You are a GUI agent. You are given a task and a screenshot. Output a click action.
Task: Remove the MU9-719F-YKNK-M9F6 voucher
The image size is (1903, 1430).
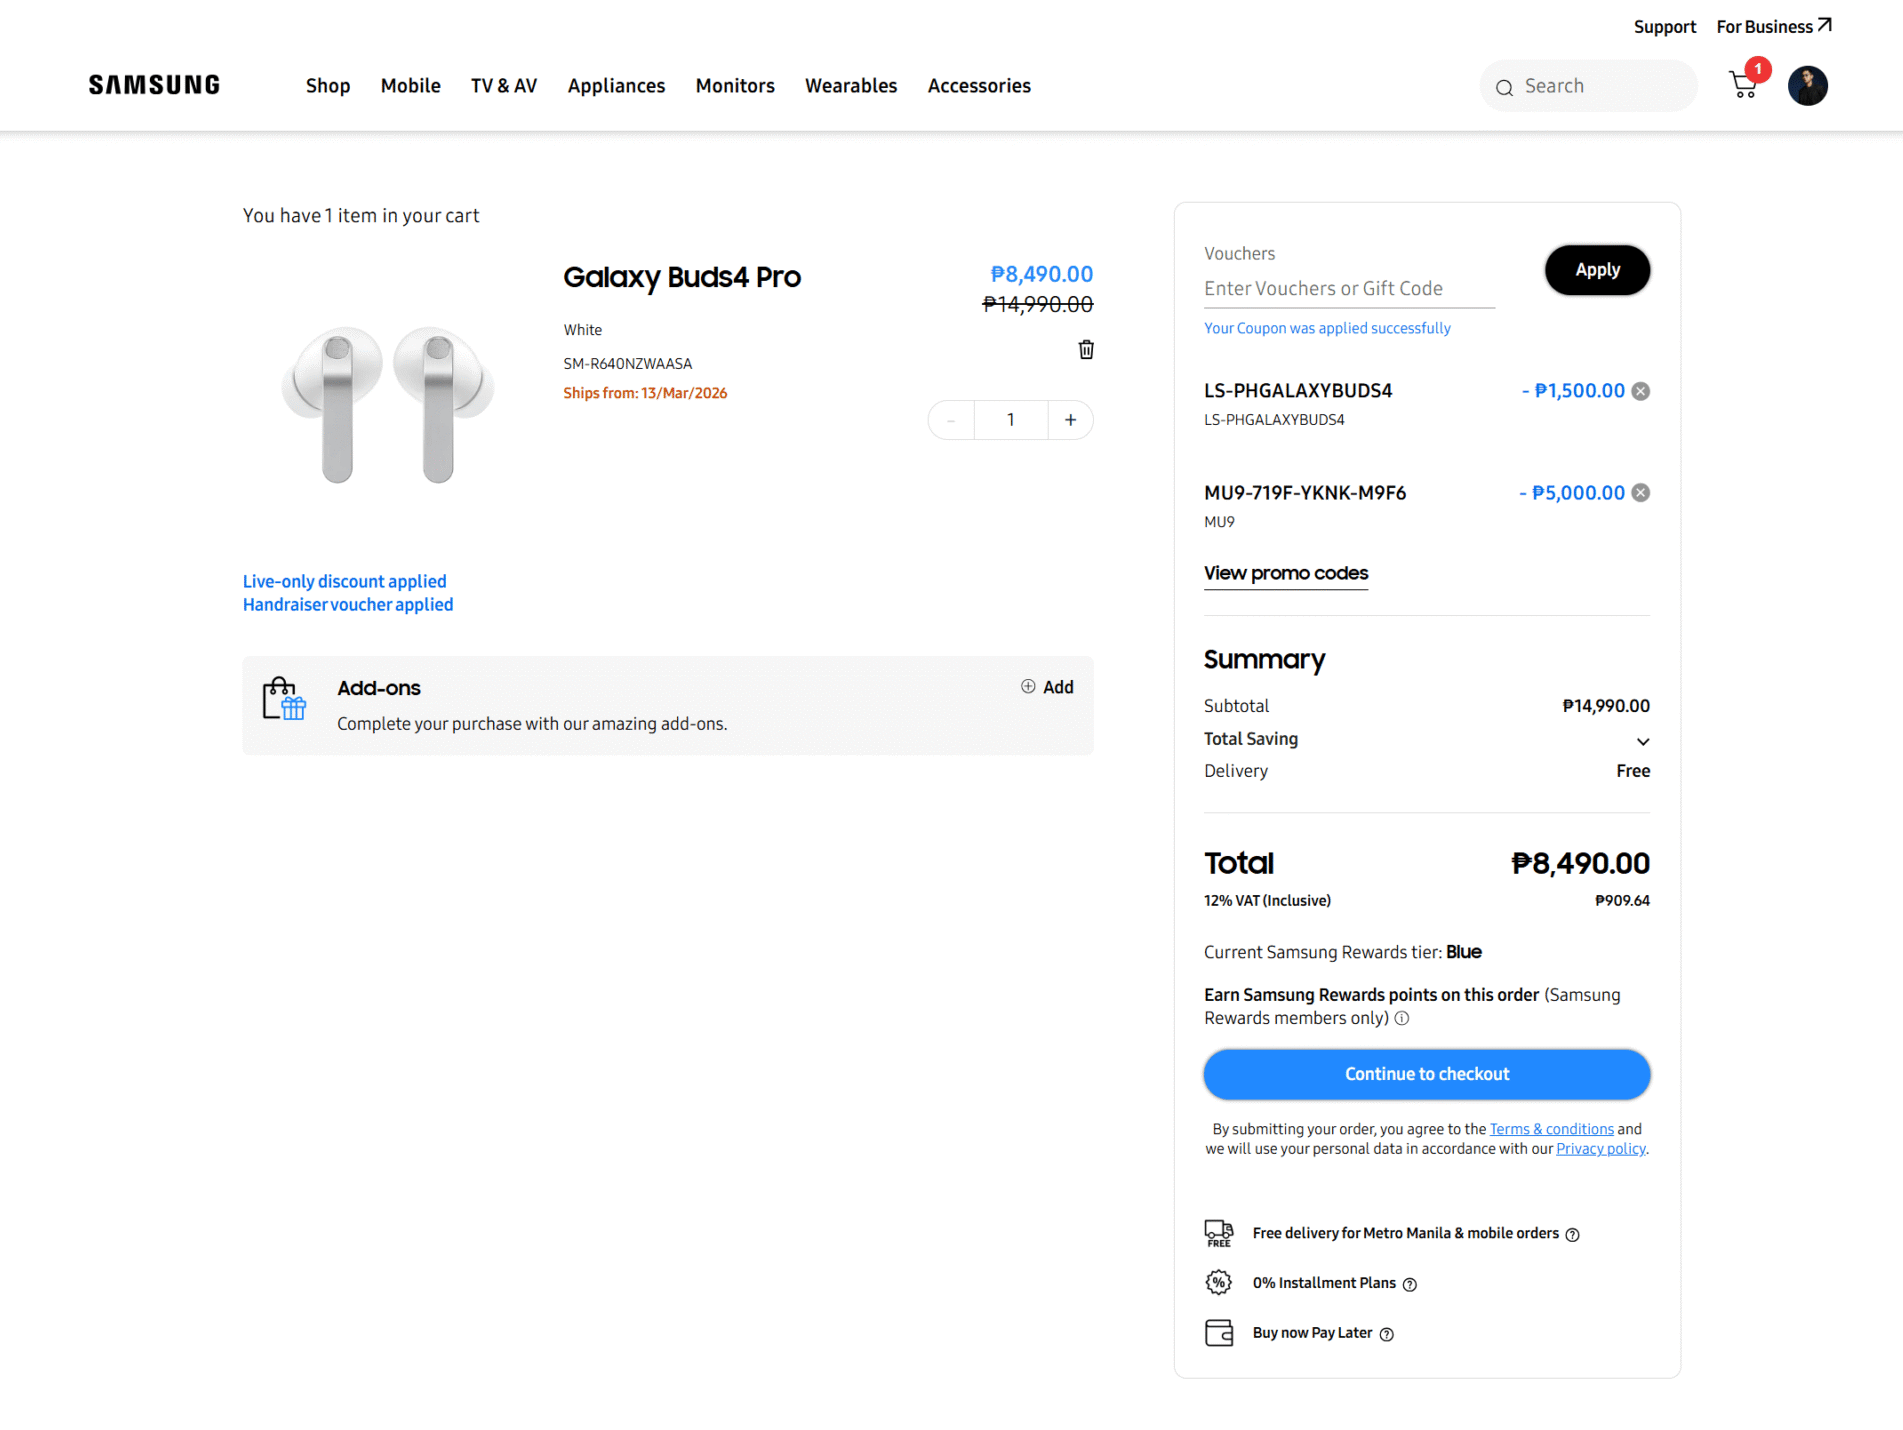1641,493
